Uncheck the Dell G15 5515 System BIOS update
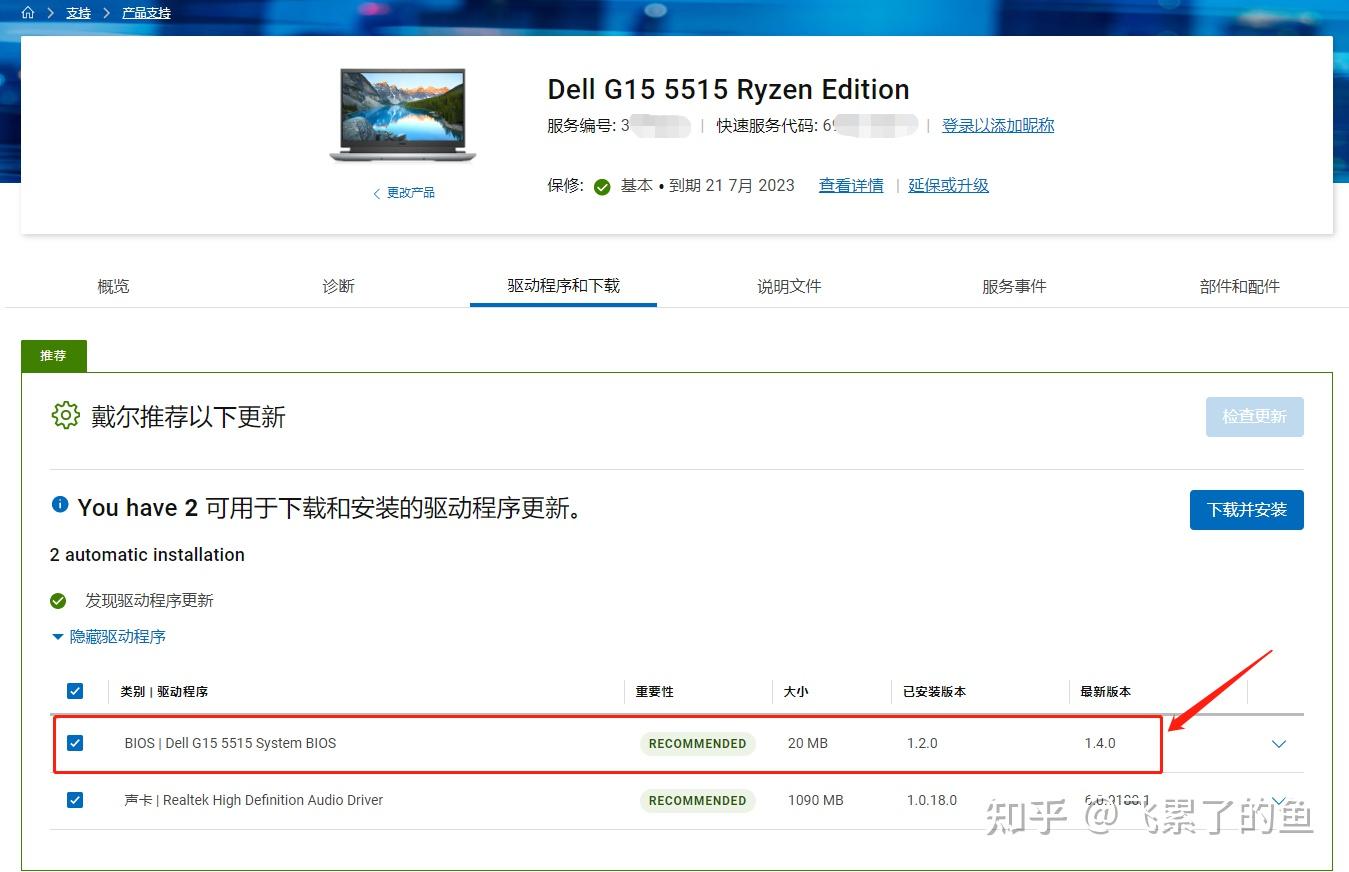Image resolution: width=1349 pixels, height=872 pixels. (75, 743)
